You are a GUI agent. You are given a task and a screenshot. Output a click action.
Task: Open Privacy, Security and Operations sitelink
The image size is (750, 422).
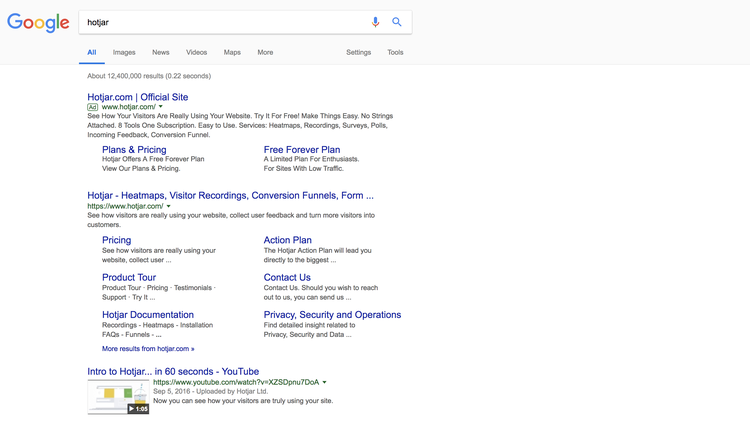332,315
